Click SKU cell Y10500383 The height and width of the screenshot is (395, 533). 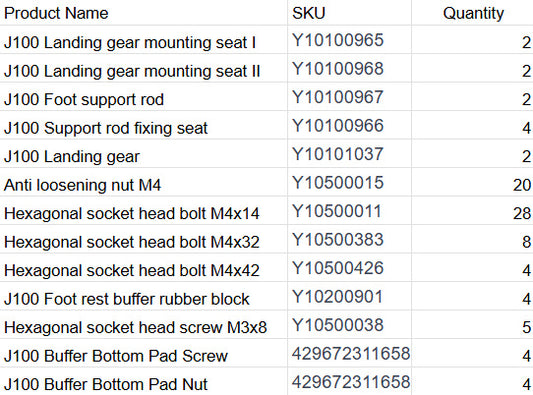coord(349,239)
